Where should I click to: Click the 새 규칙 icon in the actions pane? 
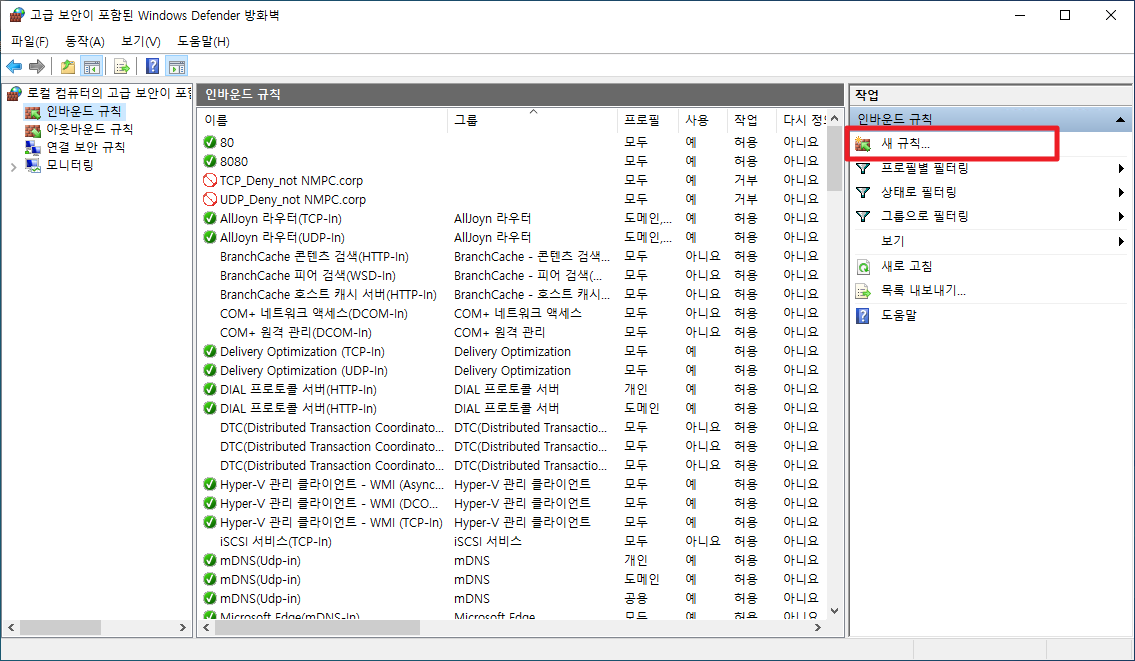pos(863,144)
